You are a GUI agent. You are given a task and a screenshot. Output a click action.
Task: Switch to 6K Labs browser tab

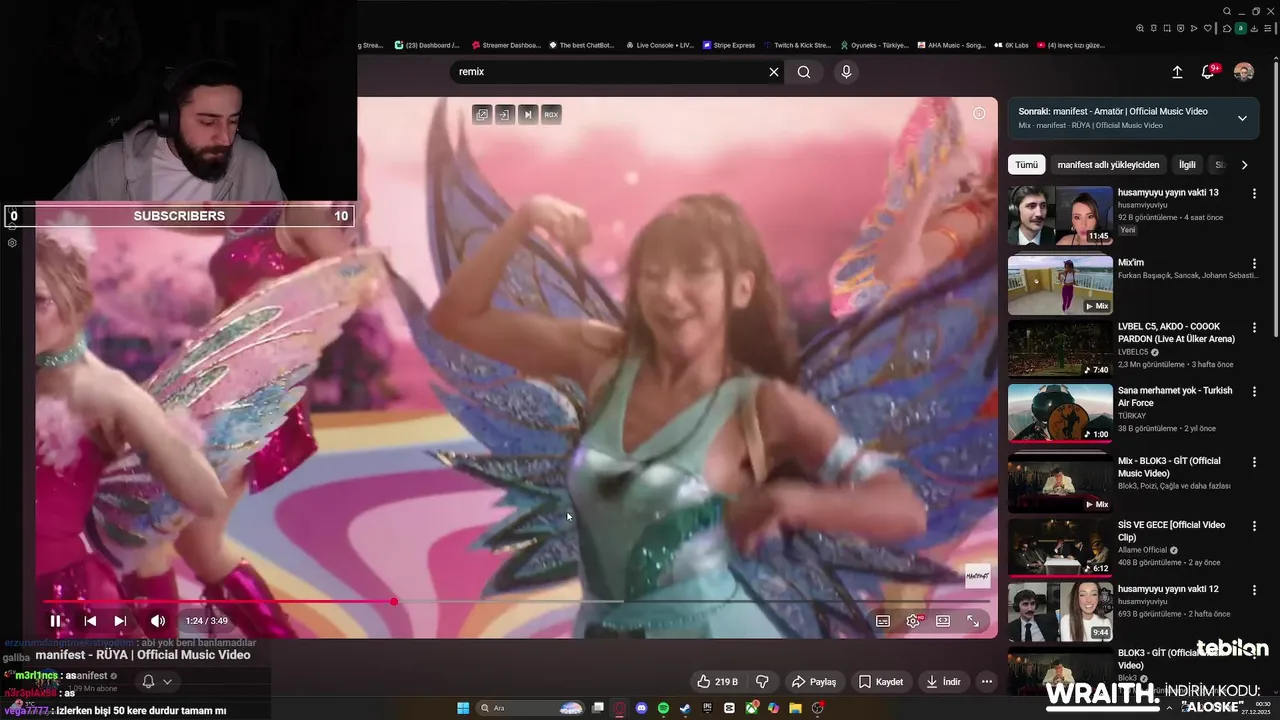(1010, 45)
